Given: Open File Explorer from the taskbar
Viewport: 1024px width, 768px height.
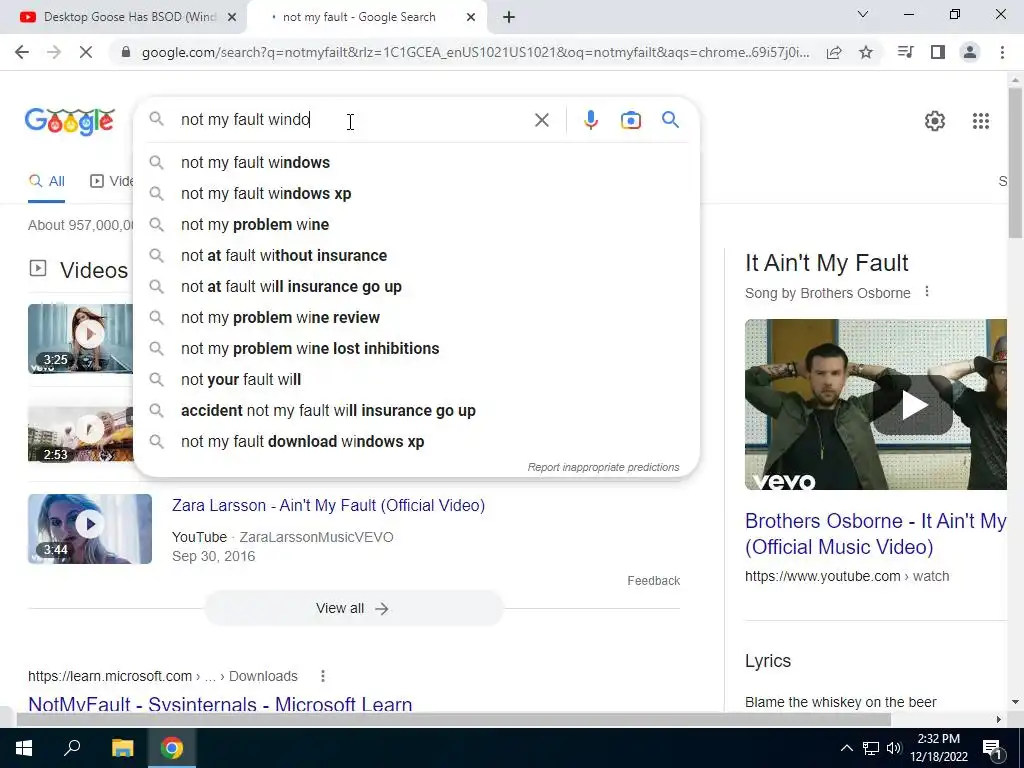Looking at the screenshot, I should [x=122, y=748].
